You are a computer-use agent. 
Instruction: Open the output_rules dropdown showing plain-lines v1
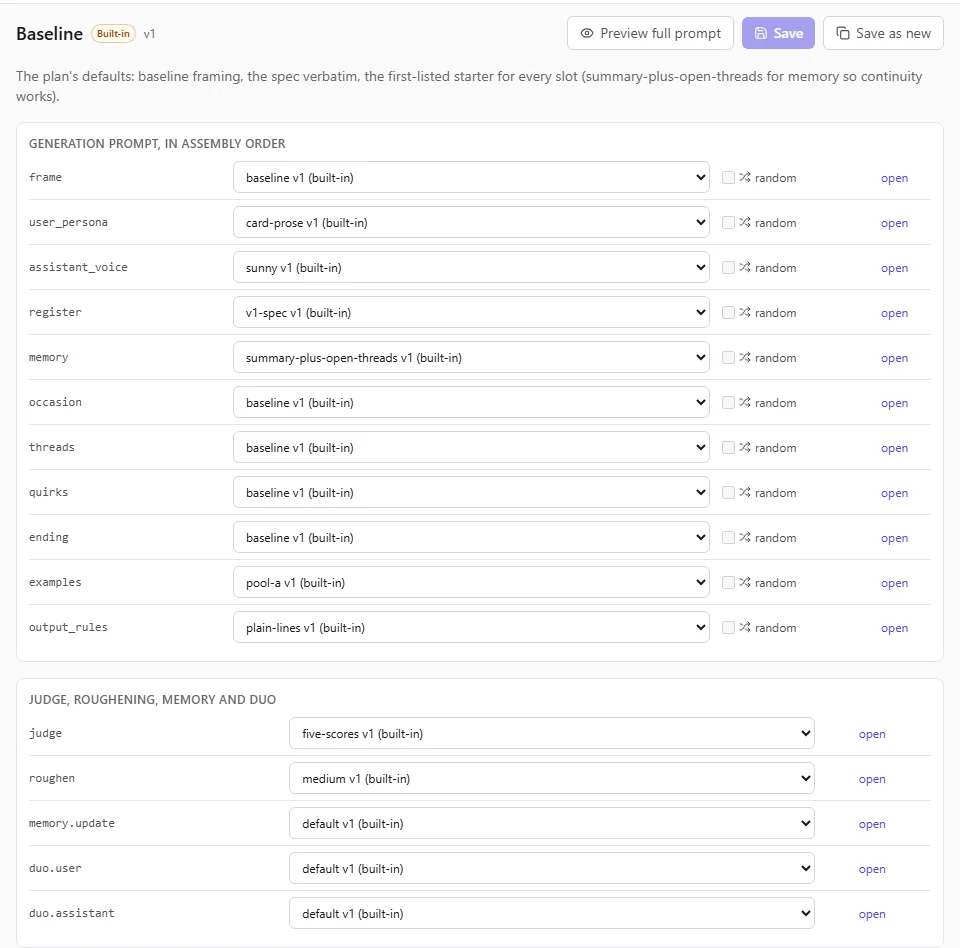pyautogui.click(x=471, y=628)
